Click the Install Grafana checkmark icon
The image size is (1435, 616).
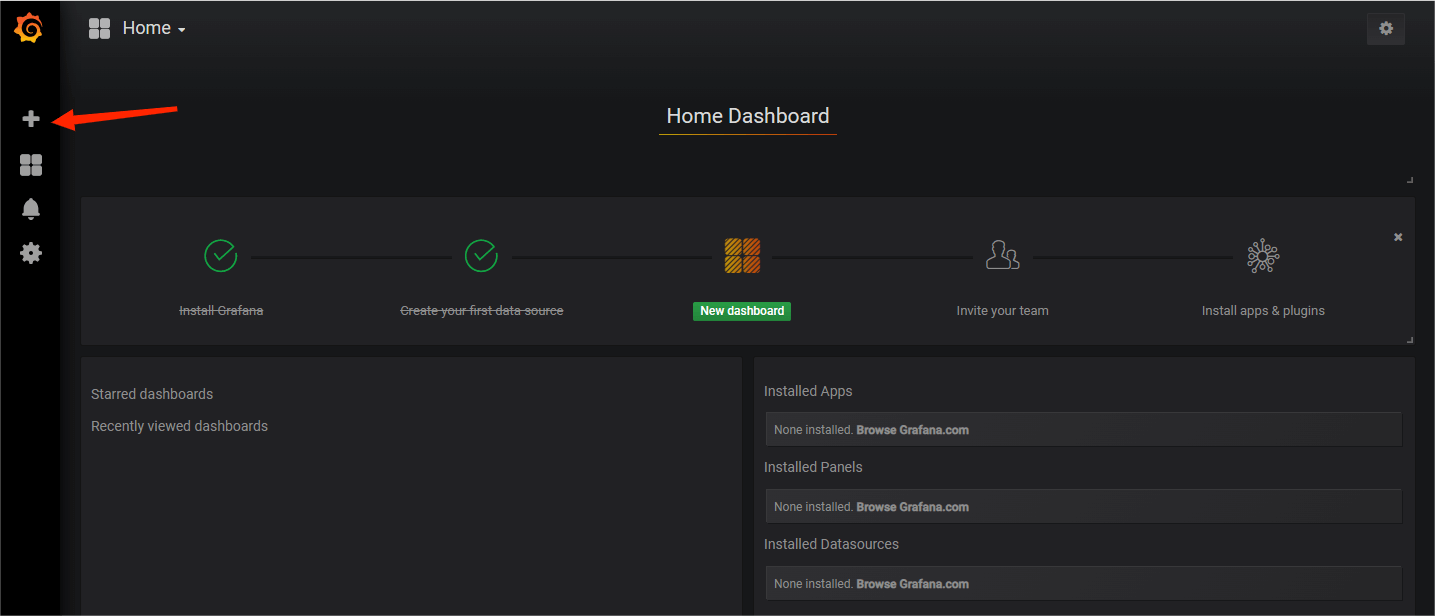pos(220,256)
